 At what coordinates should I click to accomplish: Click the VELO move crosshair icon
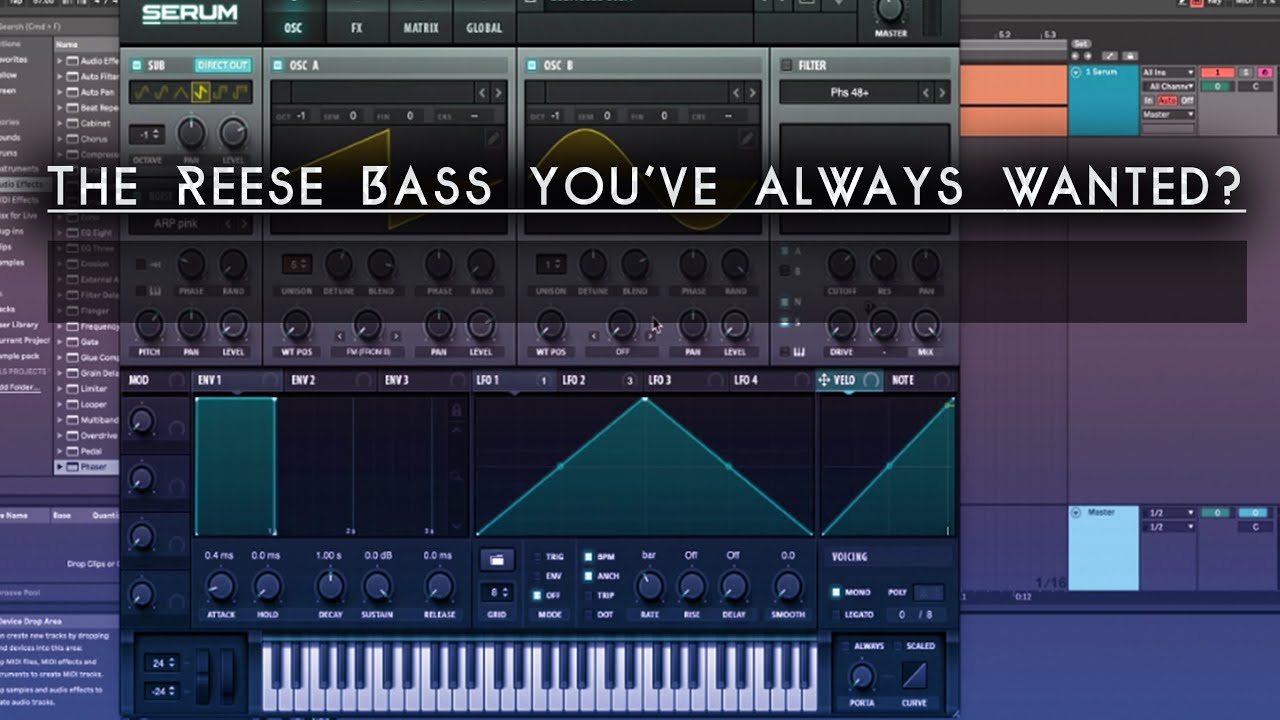pyautogui.click(x=824, y=380)
